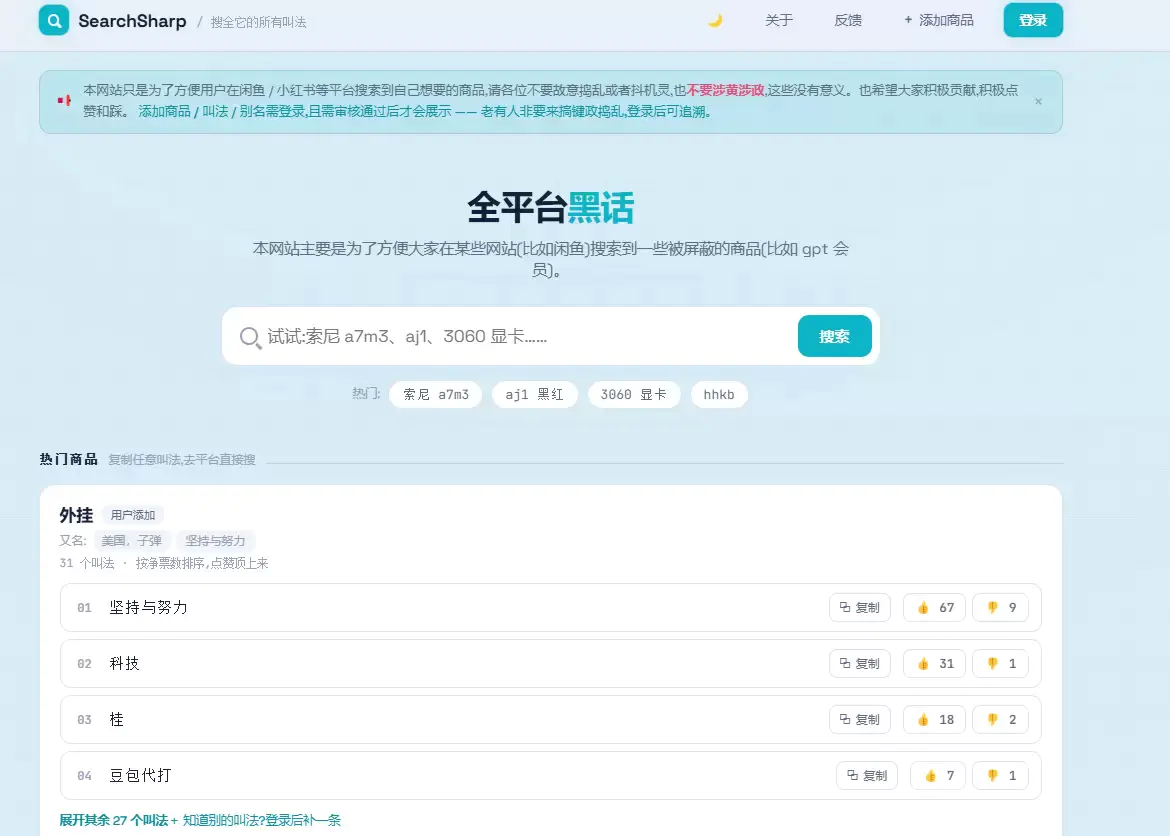
Task: Click the 登录 button
Action: (1033, 20)
